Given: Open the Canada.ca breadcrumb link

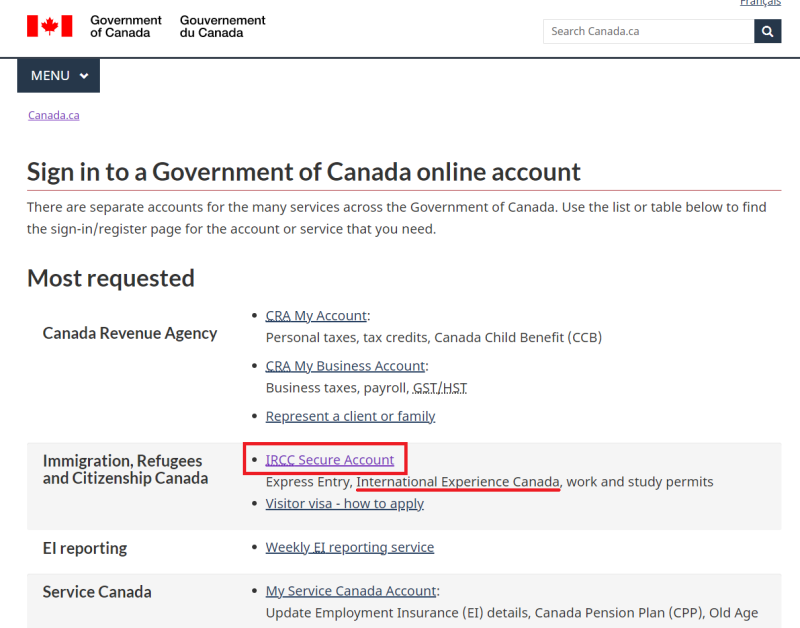Looking at the screenshot, I should pyautogui.click(x=54, y=115).
